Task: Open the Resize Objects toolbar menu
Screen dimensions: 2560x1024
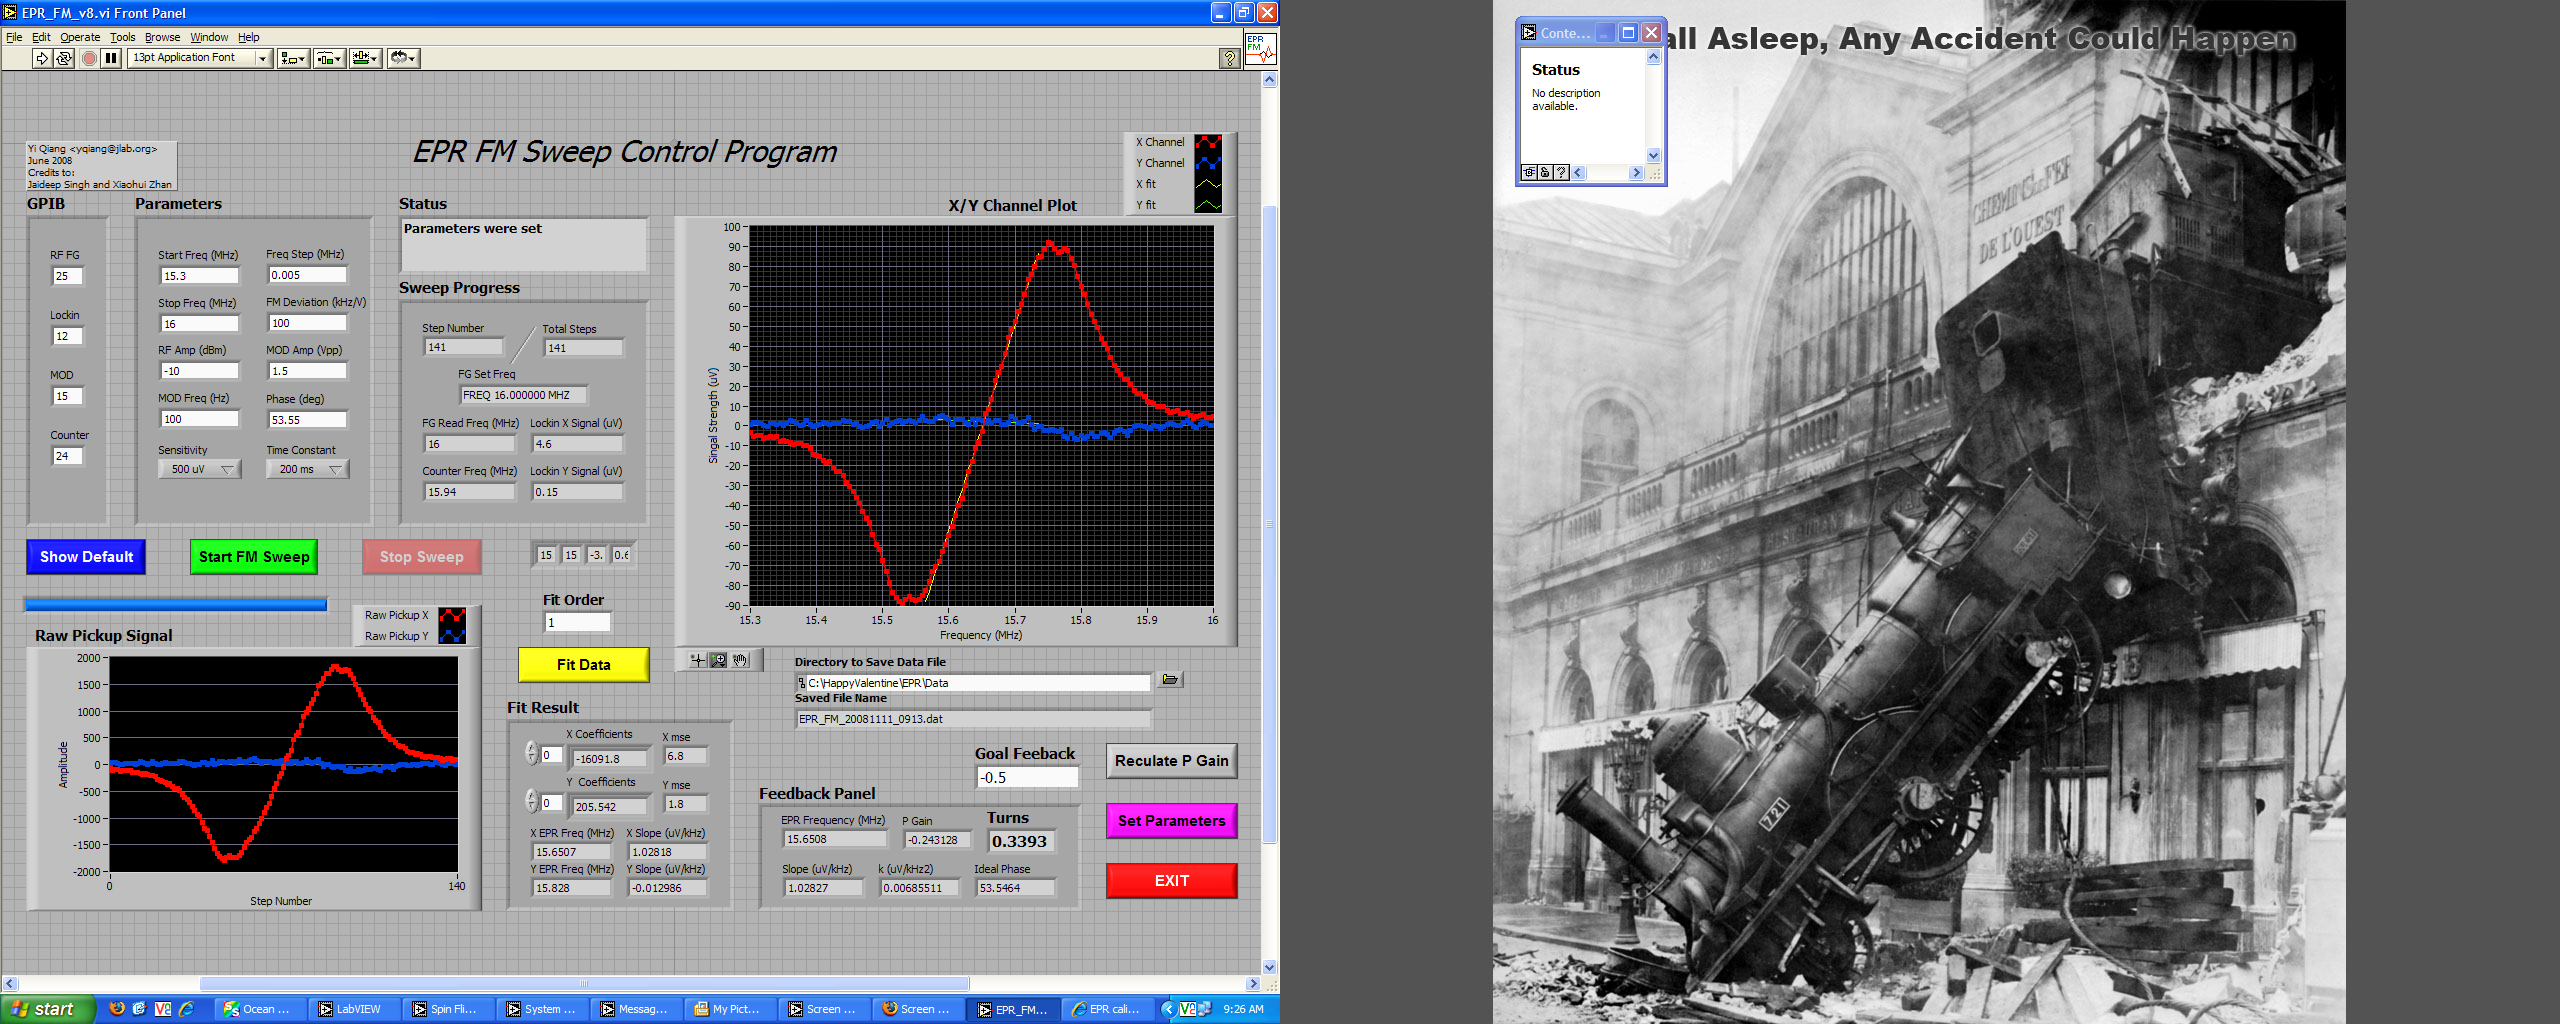Action: 366,58
